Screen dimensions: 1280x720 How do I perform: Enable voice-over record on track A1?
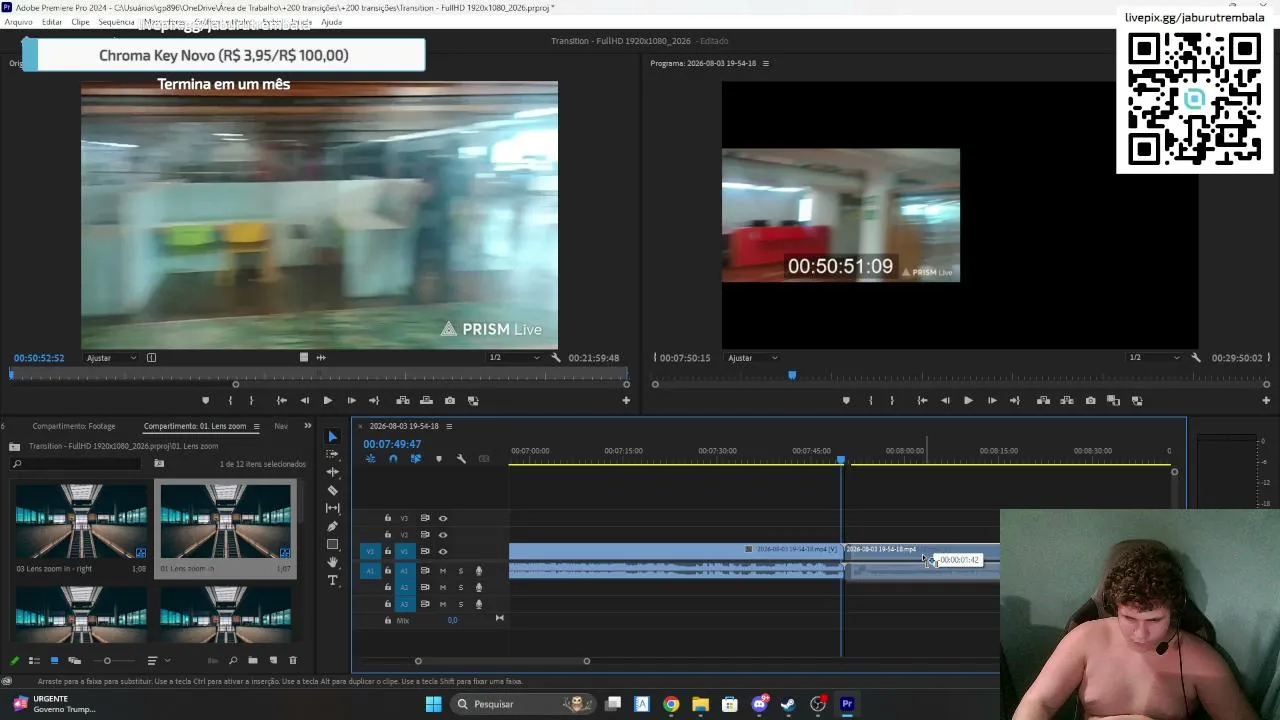(x=479, y=571)
